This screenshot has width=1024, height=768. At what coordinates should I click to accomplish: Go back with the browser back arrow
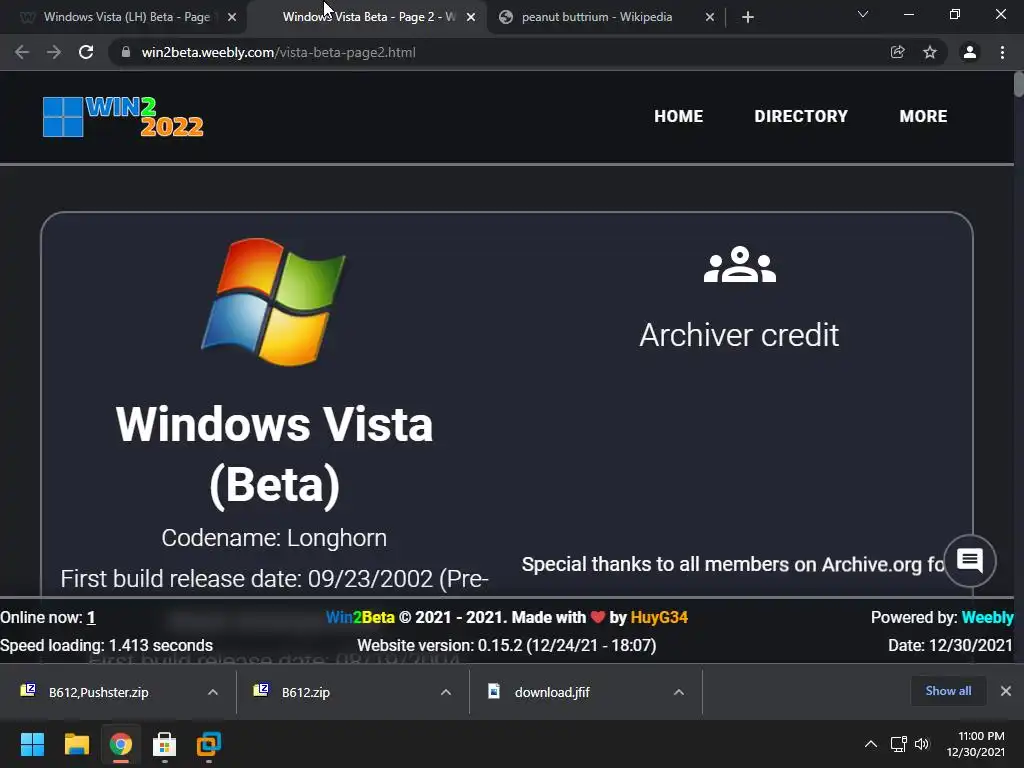(x=22, y=52)
